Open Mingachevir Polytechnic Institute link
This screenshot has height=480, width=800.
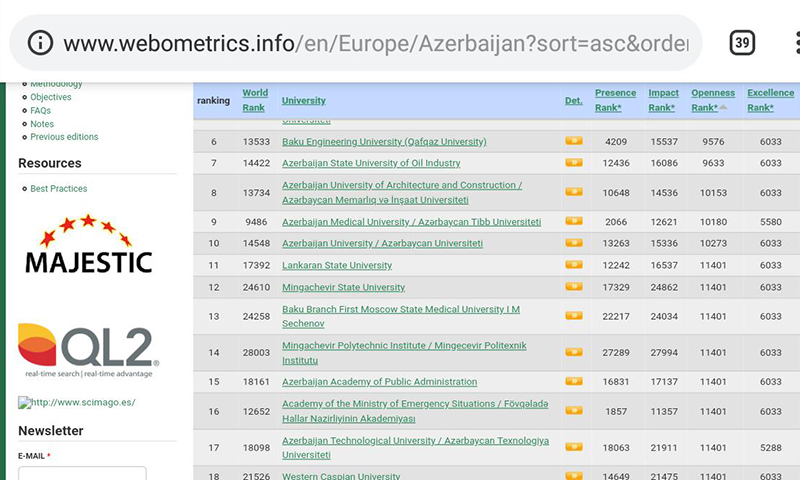coord(404,352)
